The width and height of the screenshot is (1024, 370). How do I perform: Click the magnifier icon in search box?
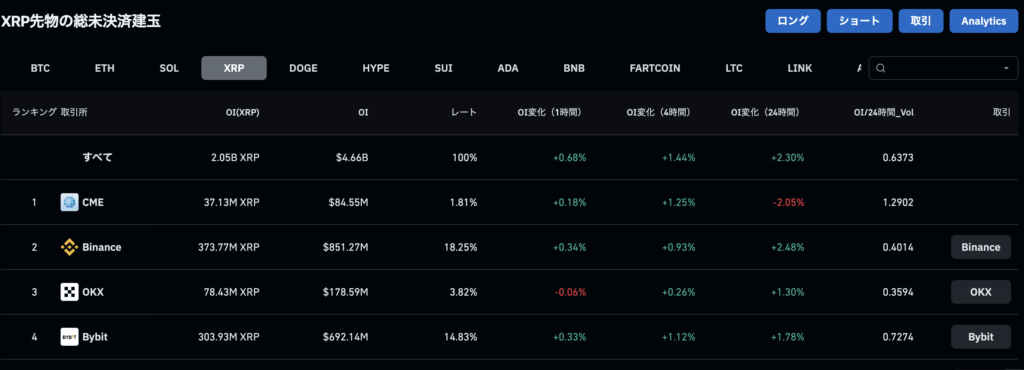coord(880,68)
